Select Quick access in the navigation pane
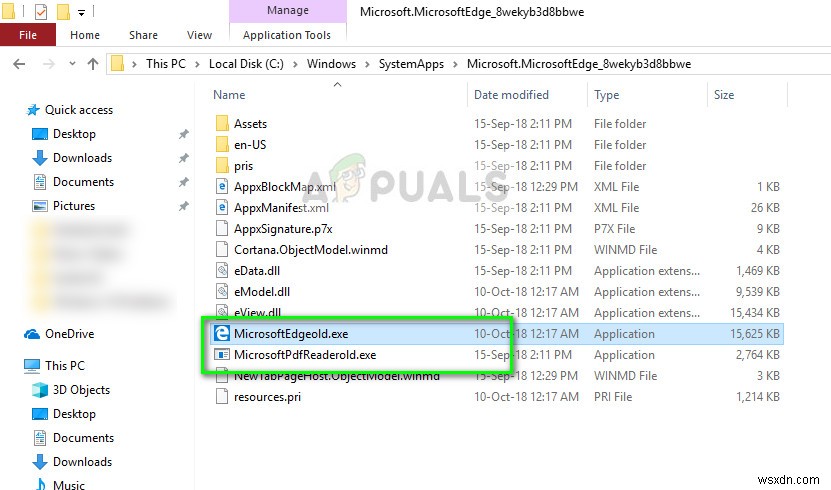831x490 pixels. point(78,110)
